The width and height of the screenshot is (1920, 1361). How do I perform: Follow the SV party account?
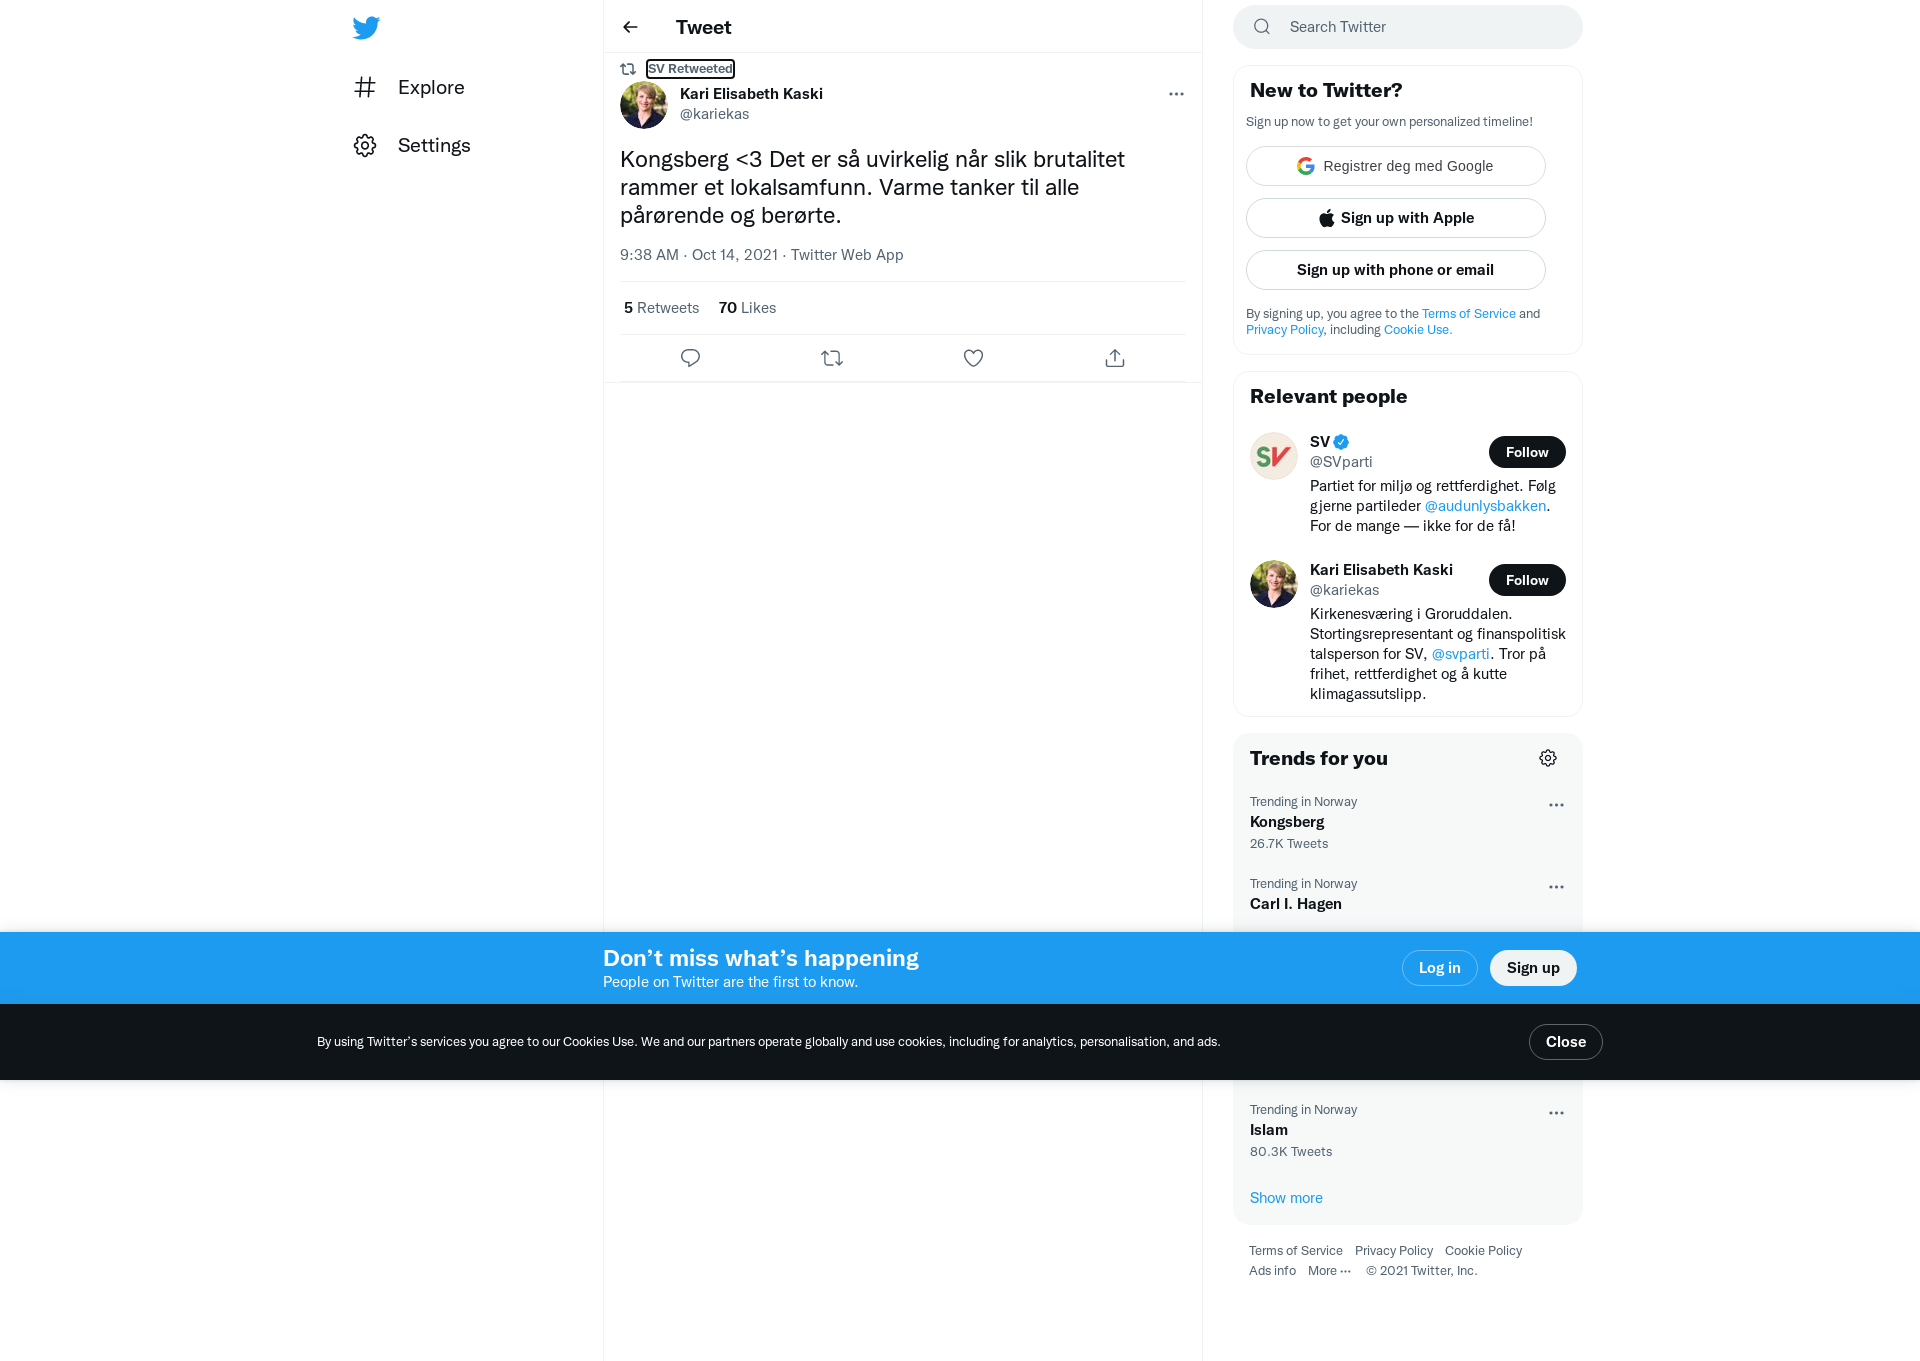(1527, 452)
